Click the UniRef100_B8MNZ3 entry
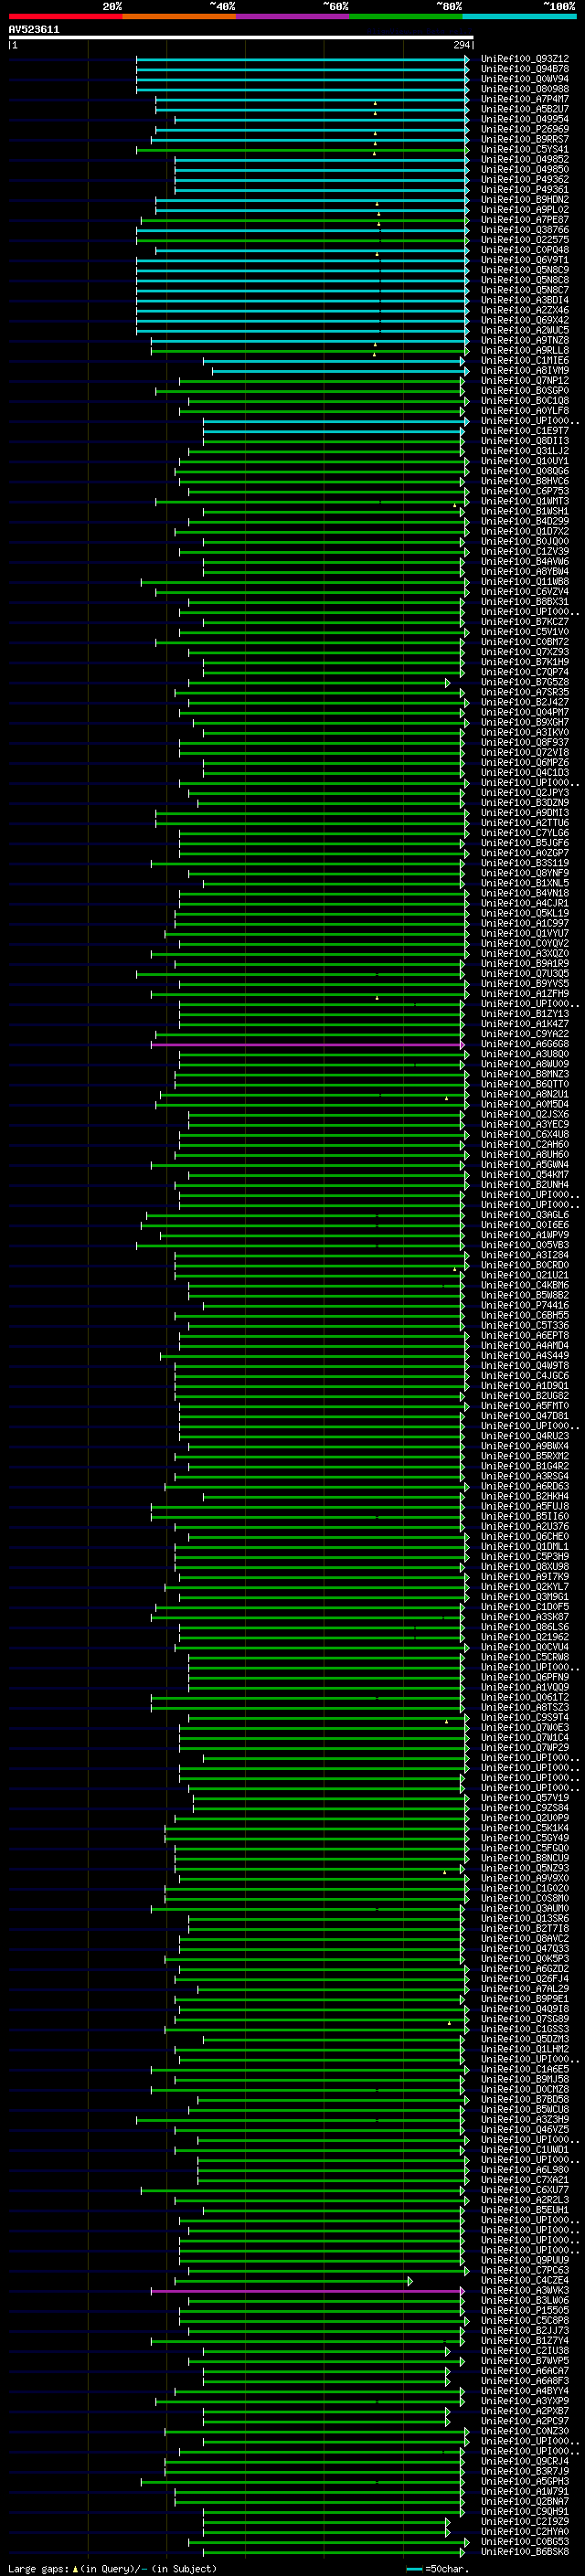Image resolution: width=585 pixels, height=2576 pixels. [x=525, y=1075]
